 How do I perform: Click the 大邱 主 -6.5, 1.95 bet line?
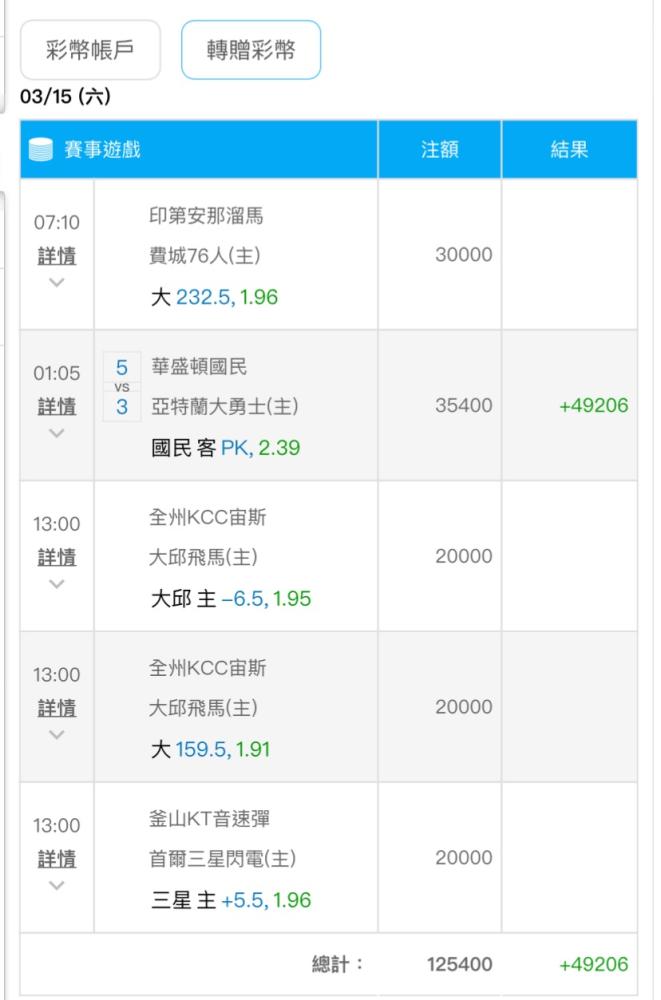(x=231, y=598)
